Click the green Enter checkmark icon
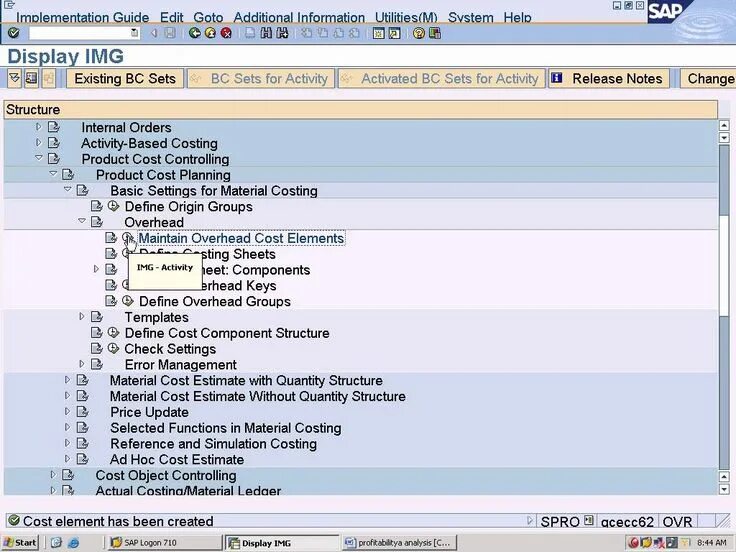The image size is (736, 552). pyautogui.click(x=14, y=33)
